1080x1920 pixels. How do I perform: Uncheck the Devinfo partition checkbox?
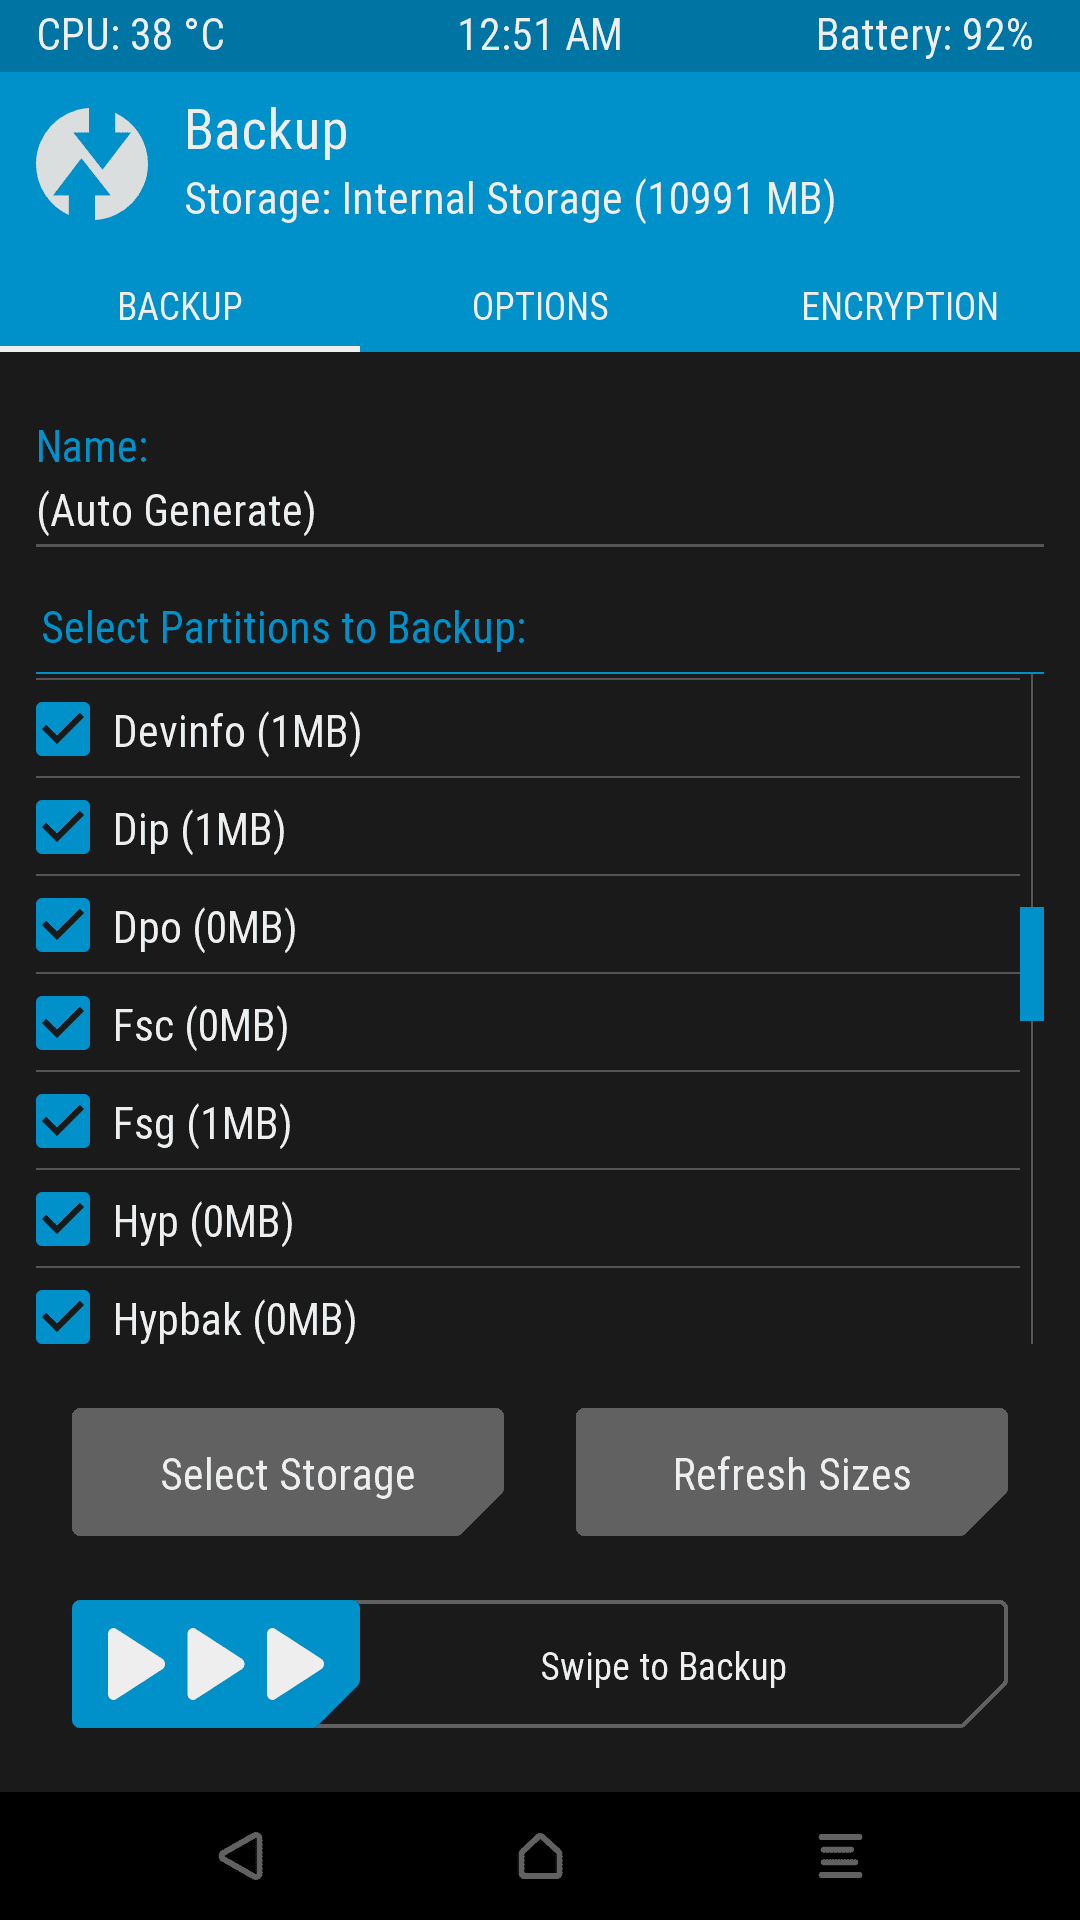(63, 729)
